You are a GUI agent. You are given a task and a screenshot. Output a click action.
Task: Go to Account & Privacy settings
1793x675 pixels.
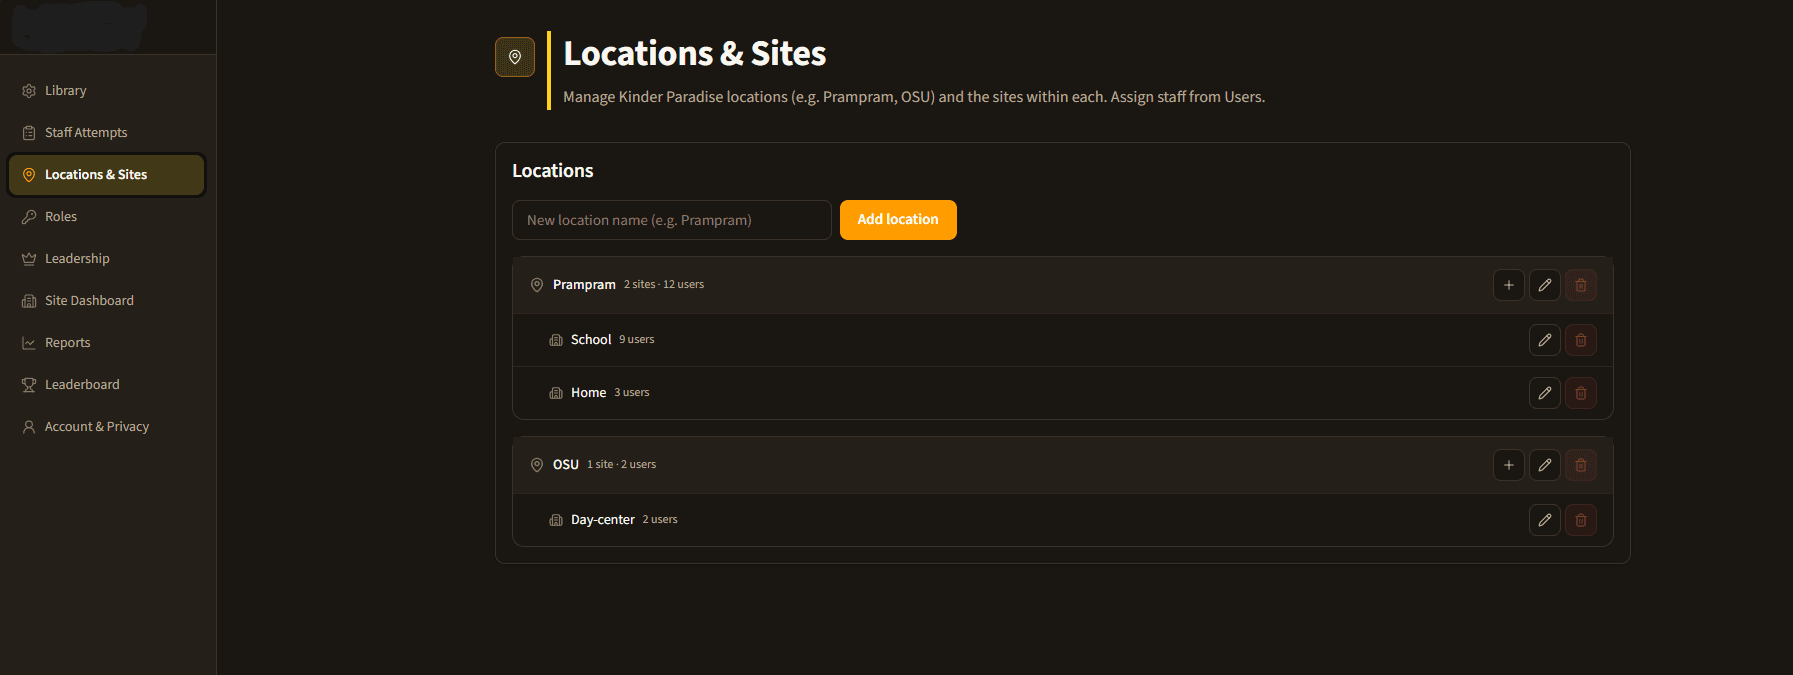(x=107, y=427)
